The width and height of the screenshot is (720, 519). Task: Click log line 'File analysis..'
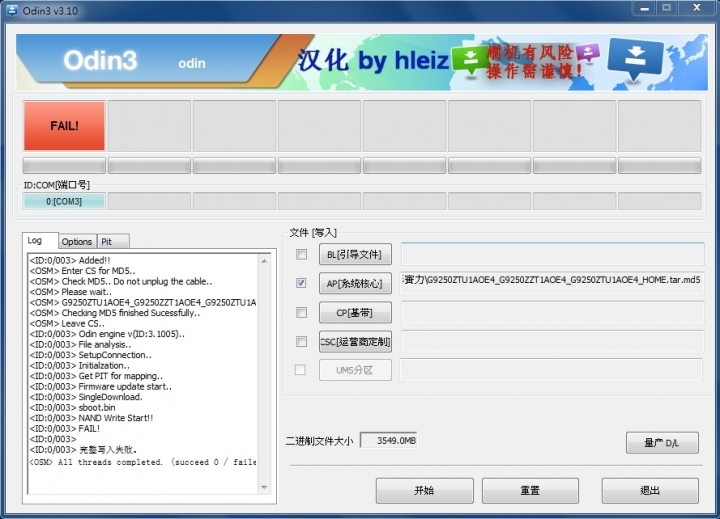[80, 344]
